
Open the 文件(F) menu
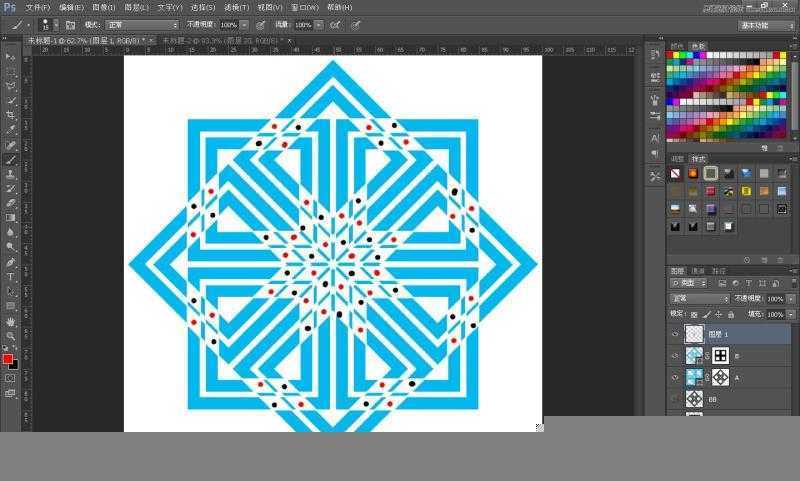(38, 8)
